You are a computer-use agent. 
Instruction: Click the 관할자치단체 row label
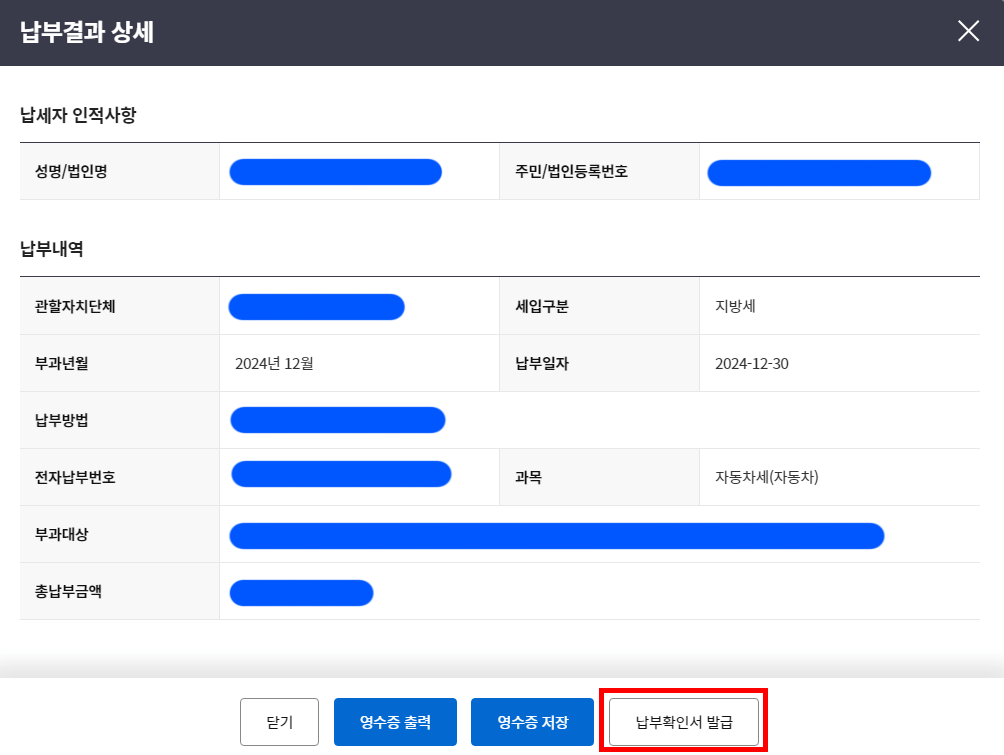coord(77,306)
